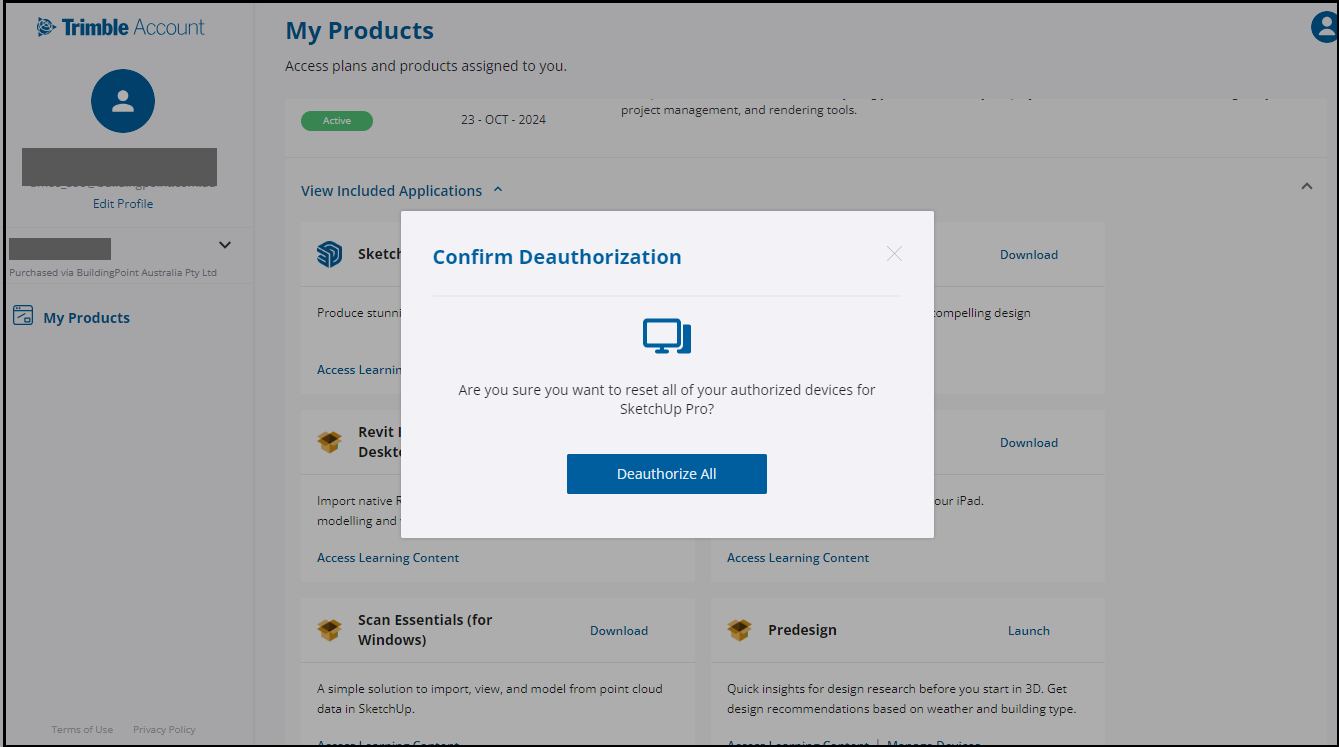
Task: Click the Scan Essentials box icon
Action: tap(329, 630)
